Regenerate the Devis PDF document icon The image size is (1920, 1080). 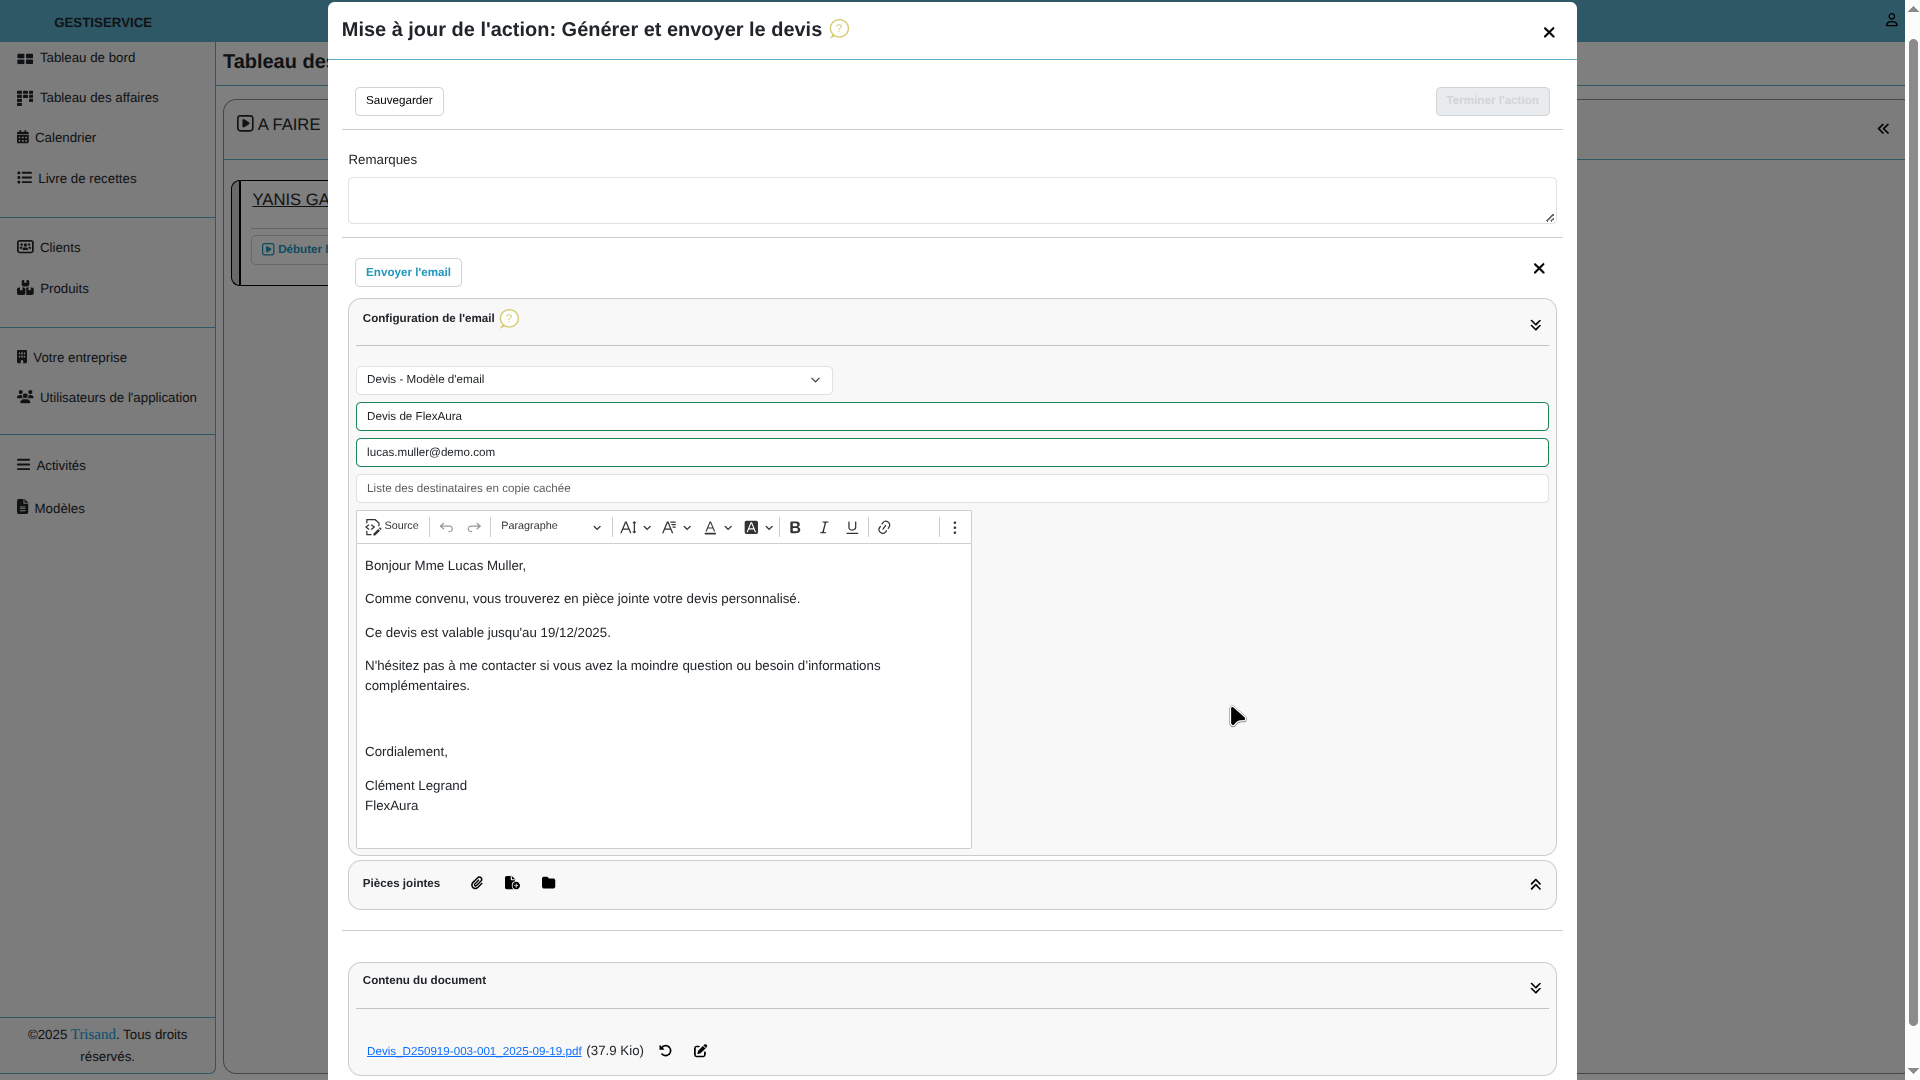[665, 1051]
